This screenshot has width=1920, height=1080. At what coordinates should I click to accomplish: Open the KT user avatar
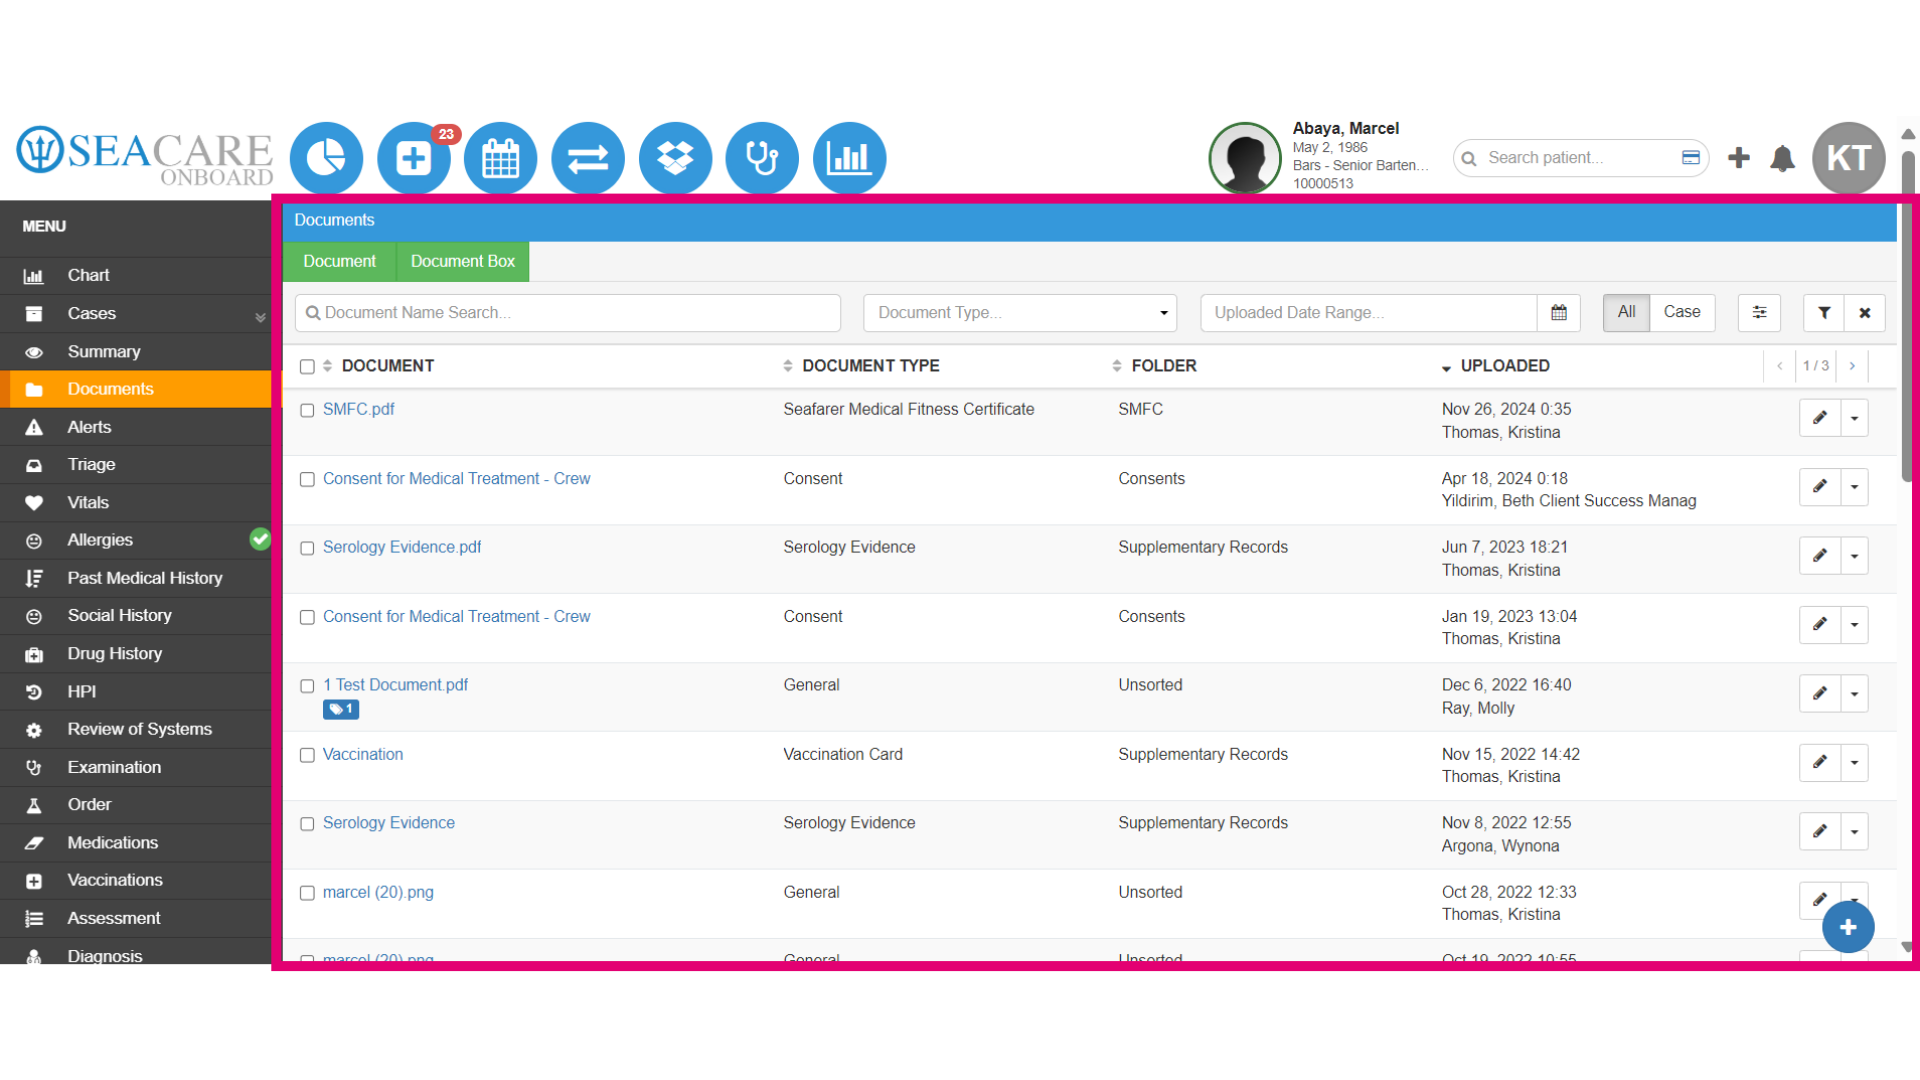(1849, 158)
